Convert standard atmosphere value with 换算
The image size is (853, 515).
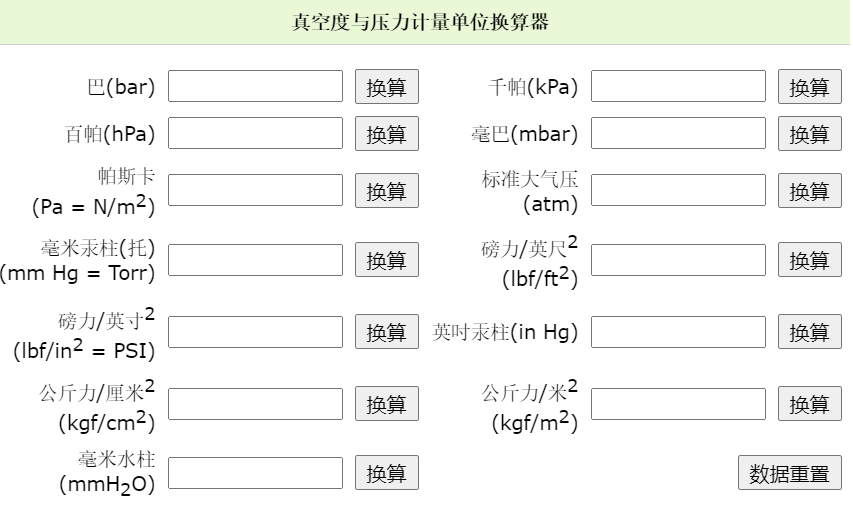pyautogui.click(x=809, y=191)
